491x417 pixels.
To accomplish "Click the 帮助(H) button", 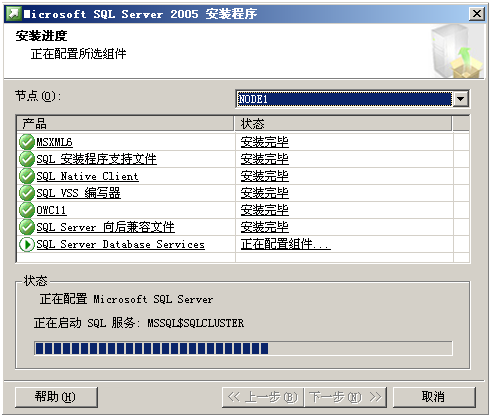I will click(x=56, y=397).
